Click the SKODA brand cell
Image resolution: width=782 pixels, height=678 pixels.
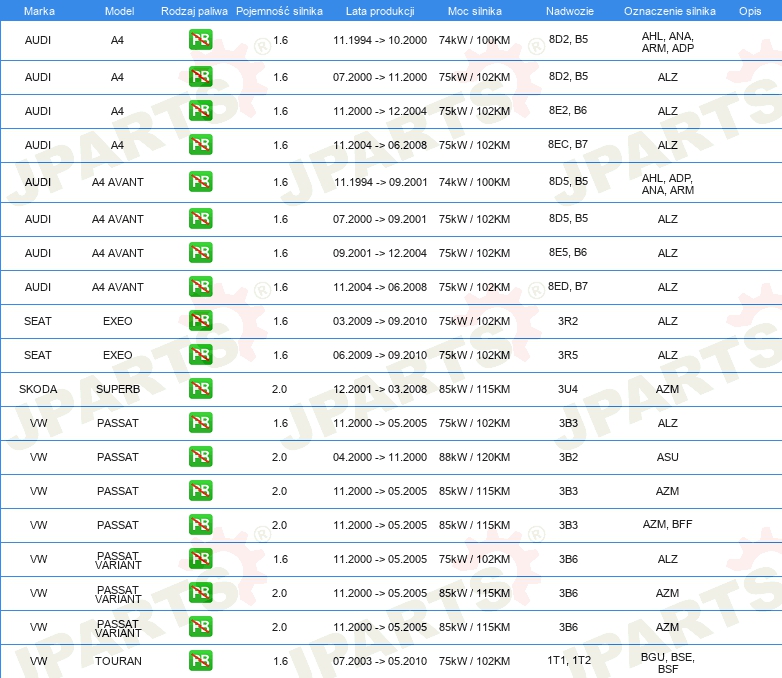pos(38,389)
